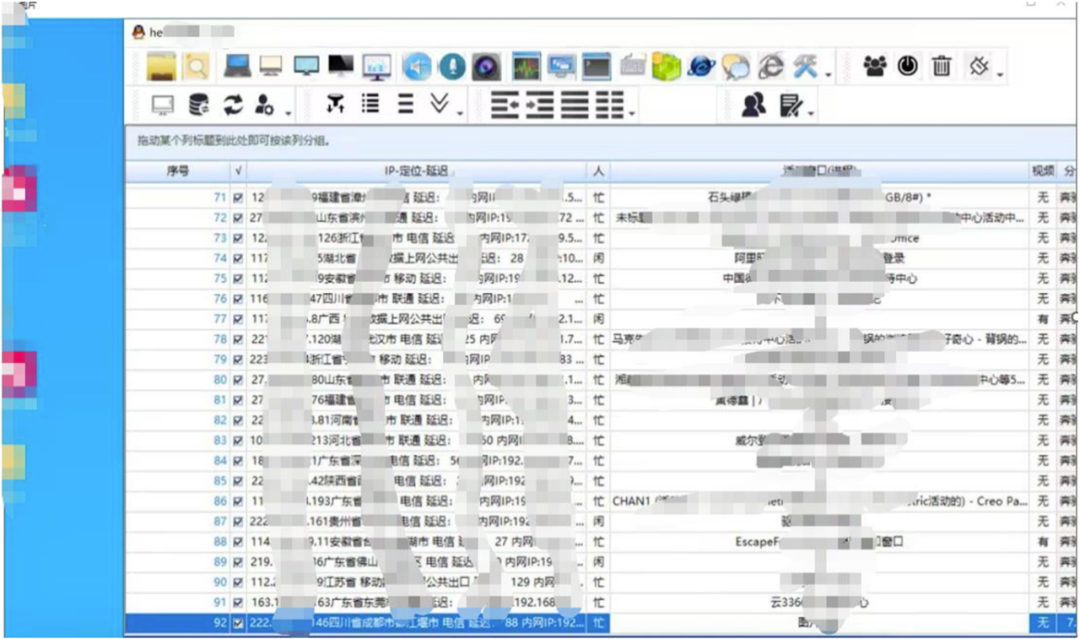The image size is (1080, 639).
Task: Click the trash can delete icon
Action: pyautogui.click(x=941, y=67)
